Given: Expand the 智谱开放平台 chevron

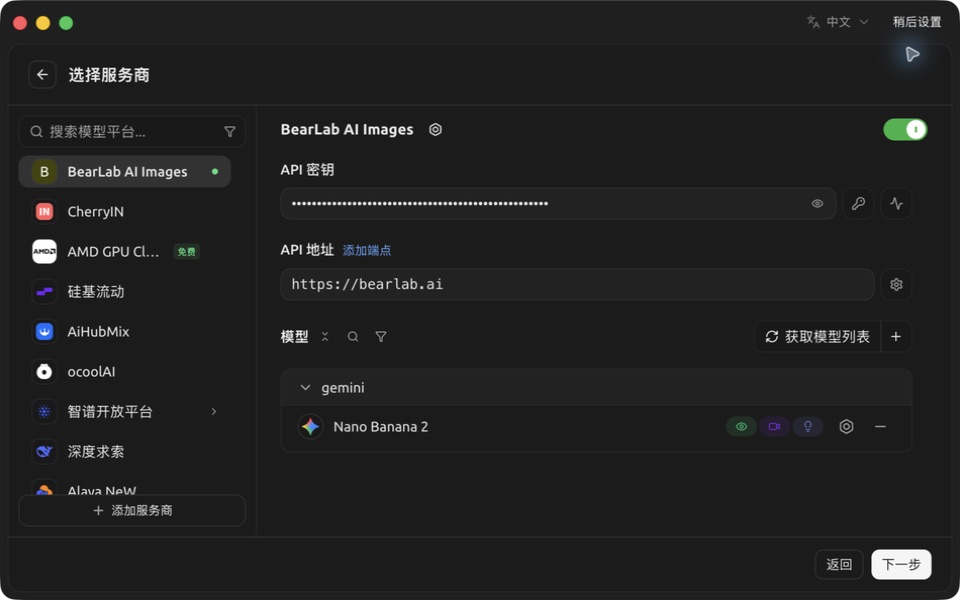Looking at the screenshot, I should [214, 411].
